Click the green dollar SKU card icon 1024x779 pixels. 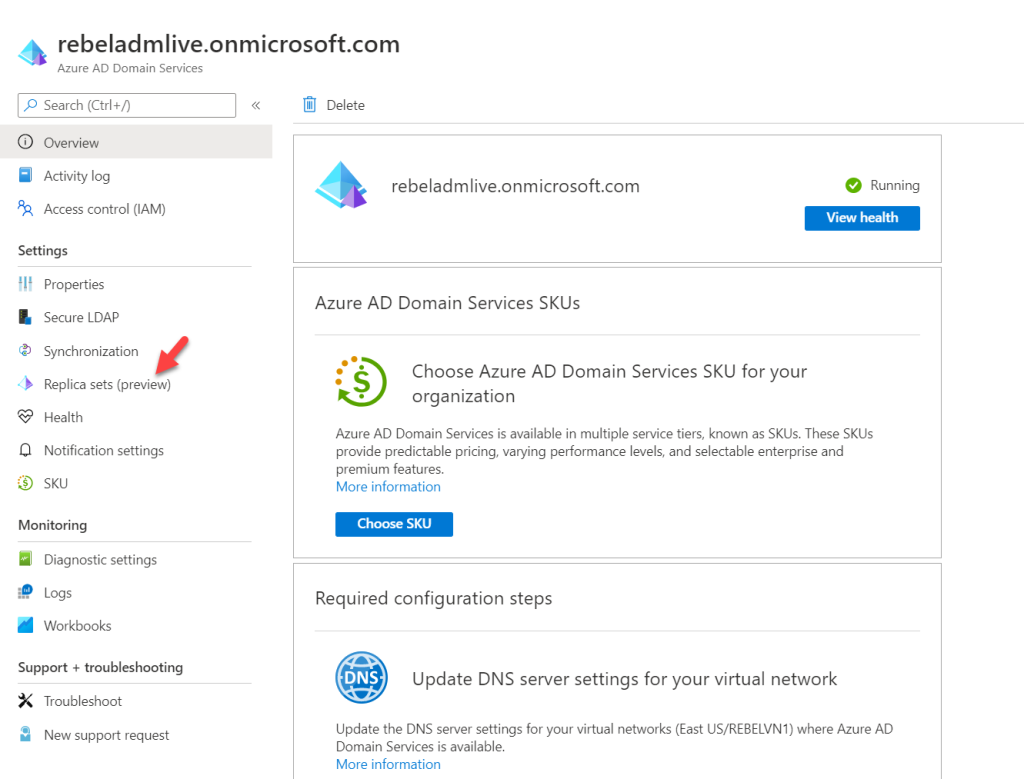point(361,381)
